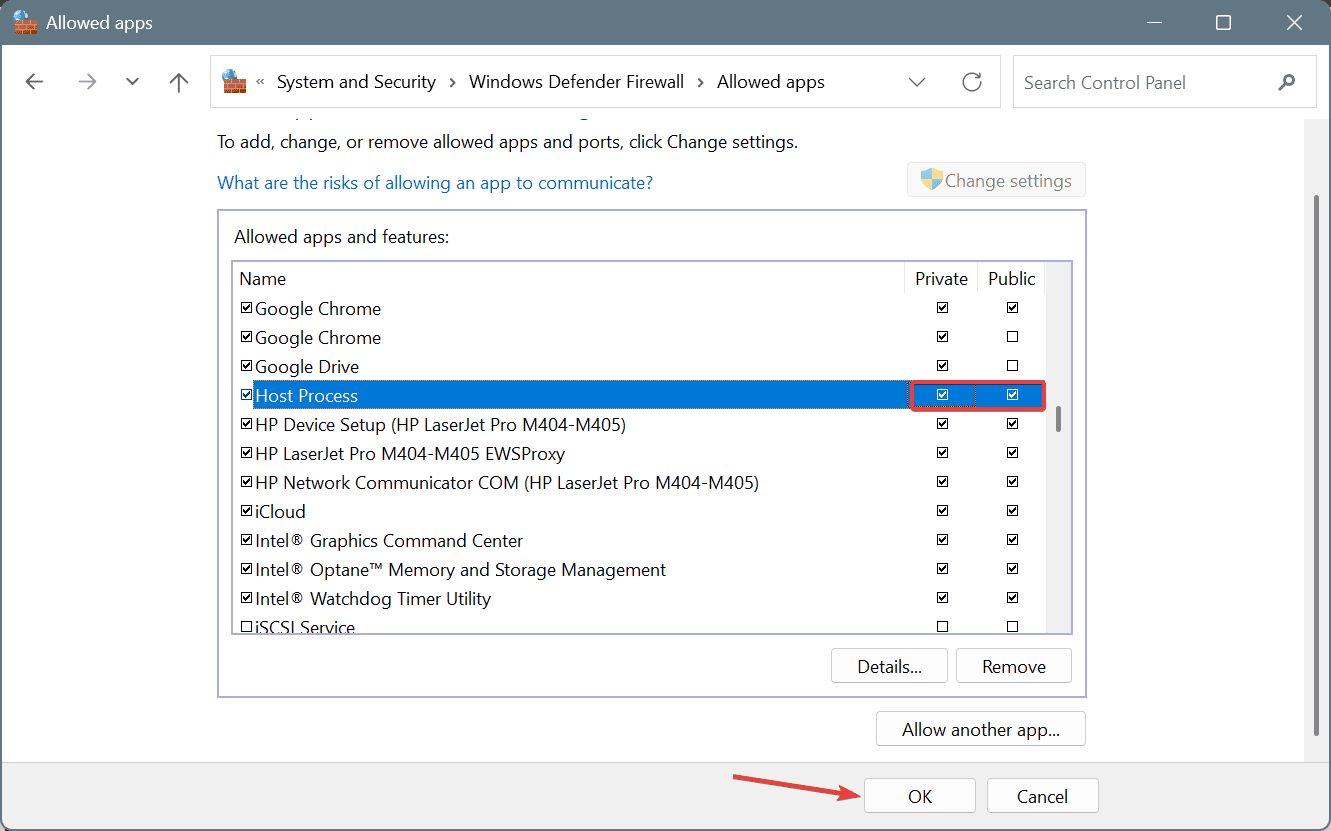Viewport: 1331px width, 831px height.
Task: Expand the address bar history dropdown
Action: pos(917,82)
